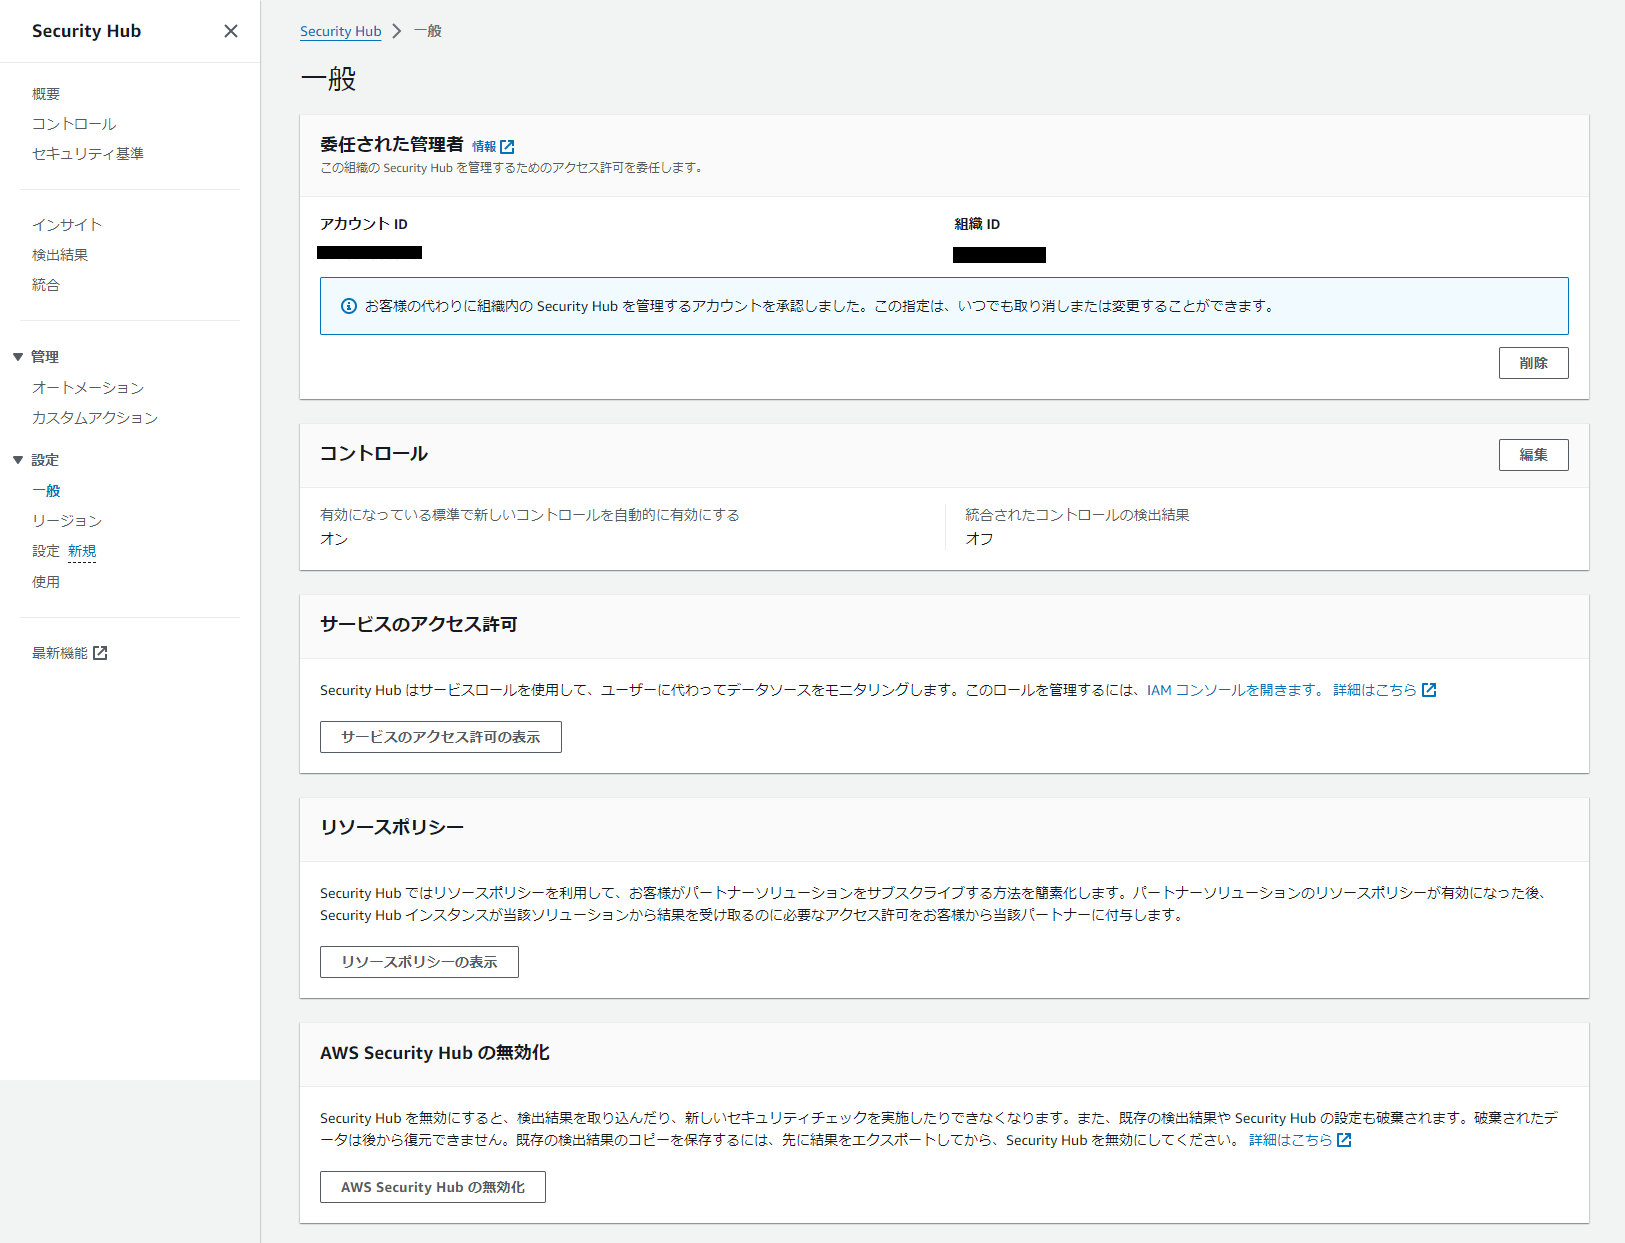Viewport: 1625px width, 1243px height.
Task: Go to コントロール in sidebar navigation
Action: tap(74, 124)
